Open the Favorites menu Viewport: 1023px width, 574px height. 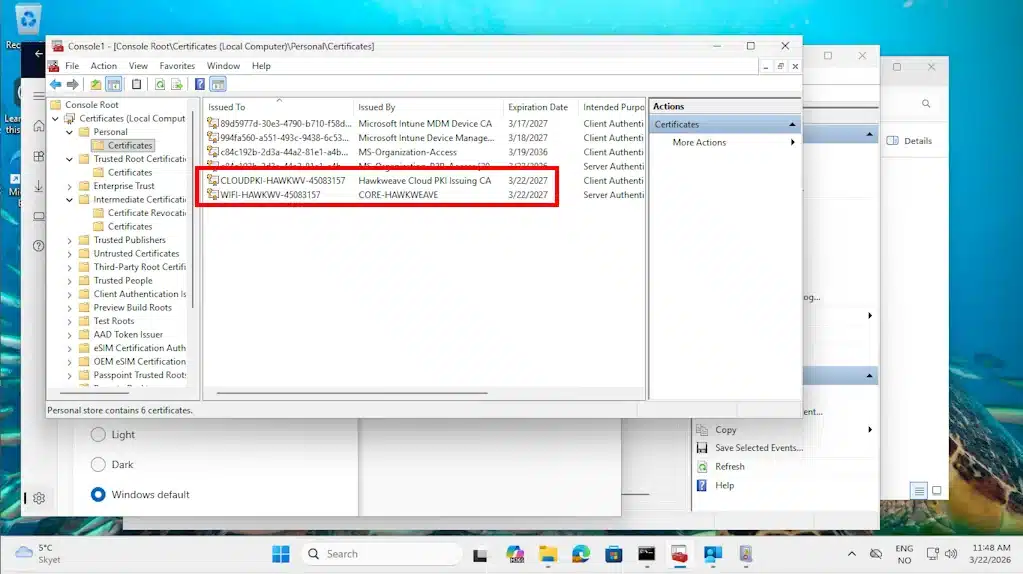click(177, 66)
